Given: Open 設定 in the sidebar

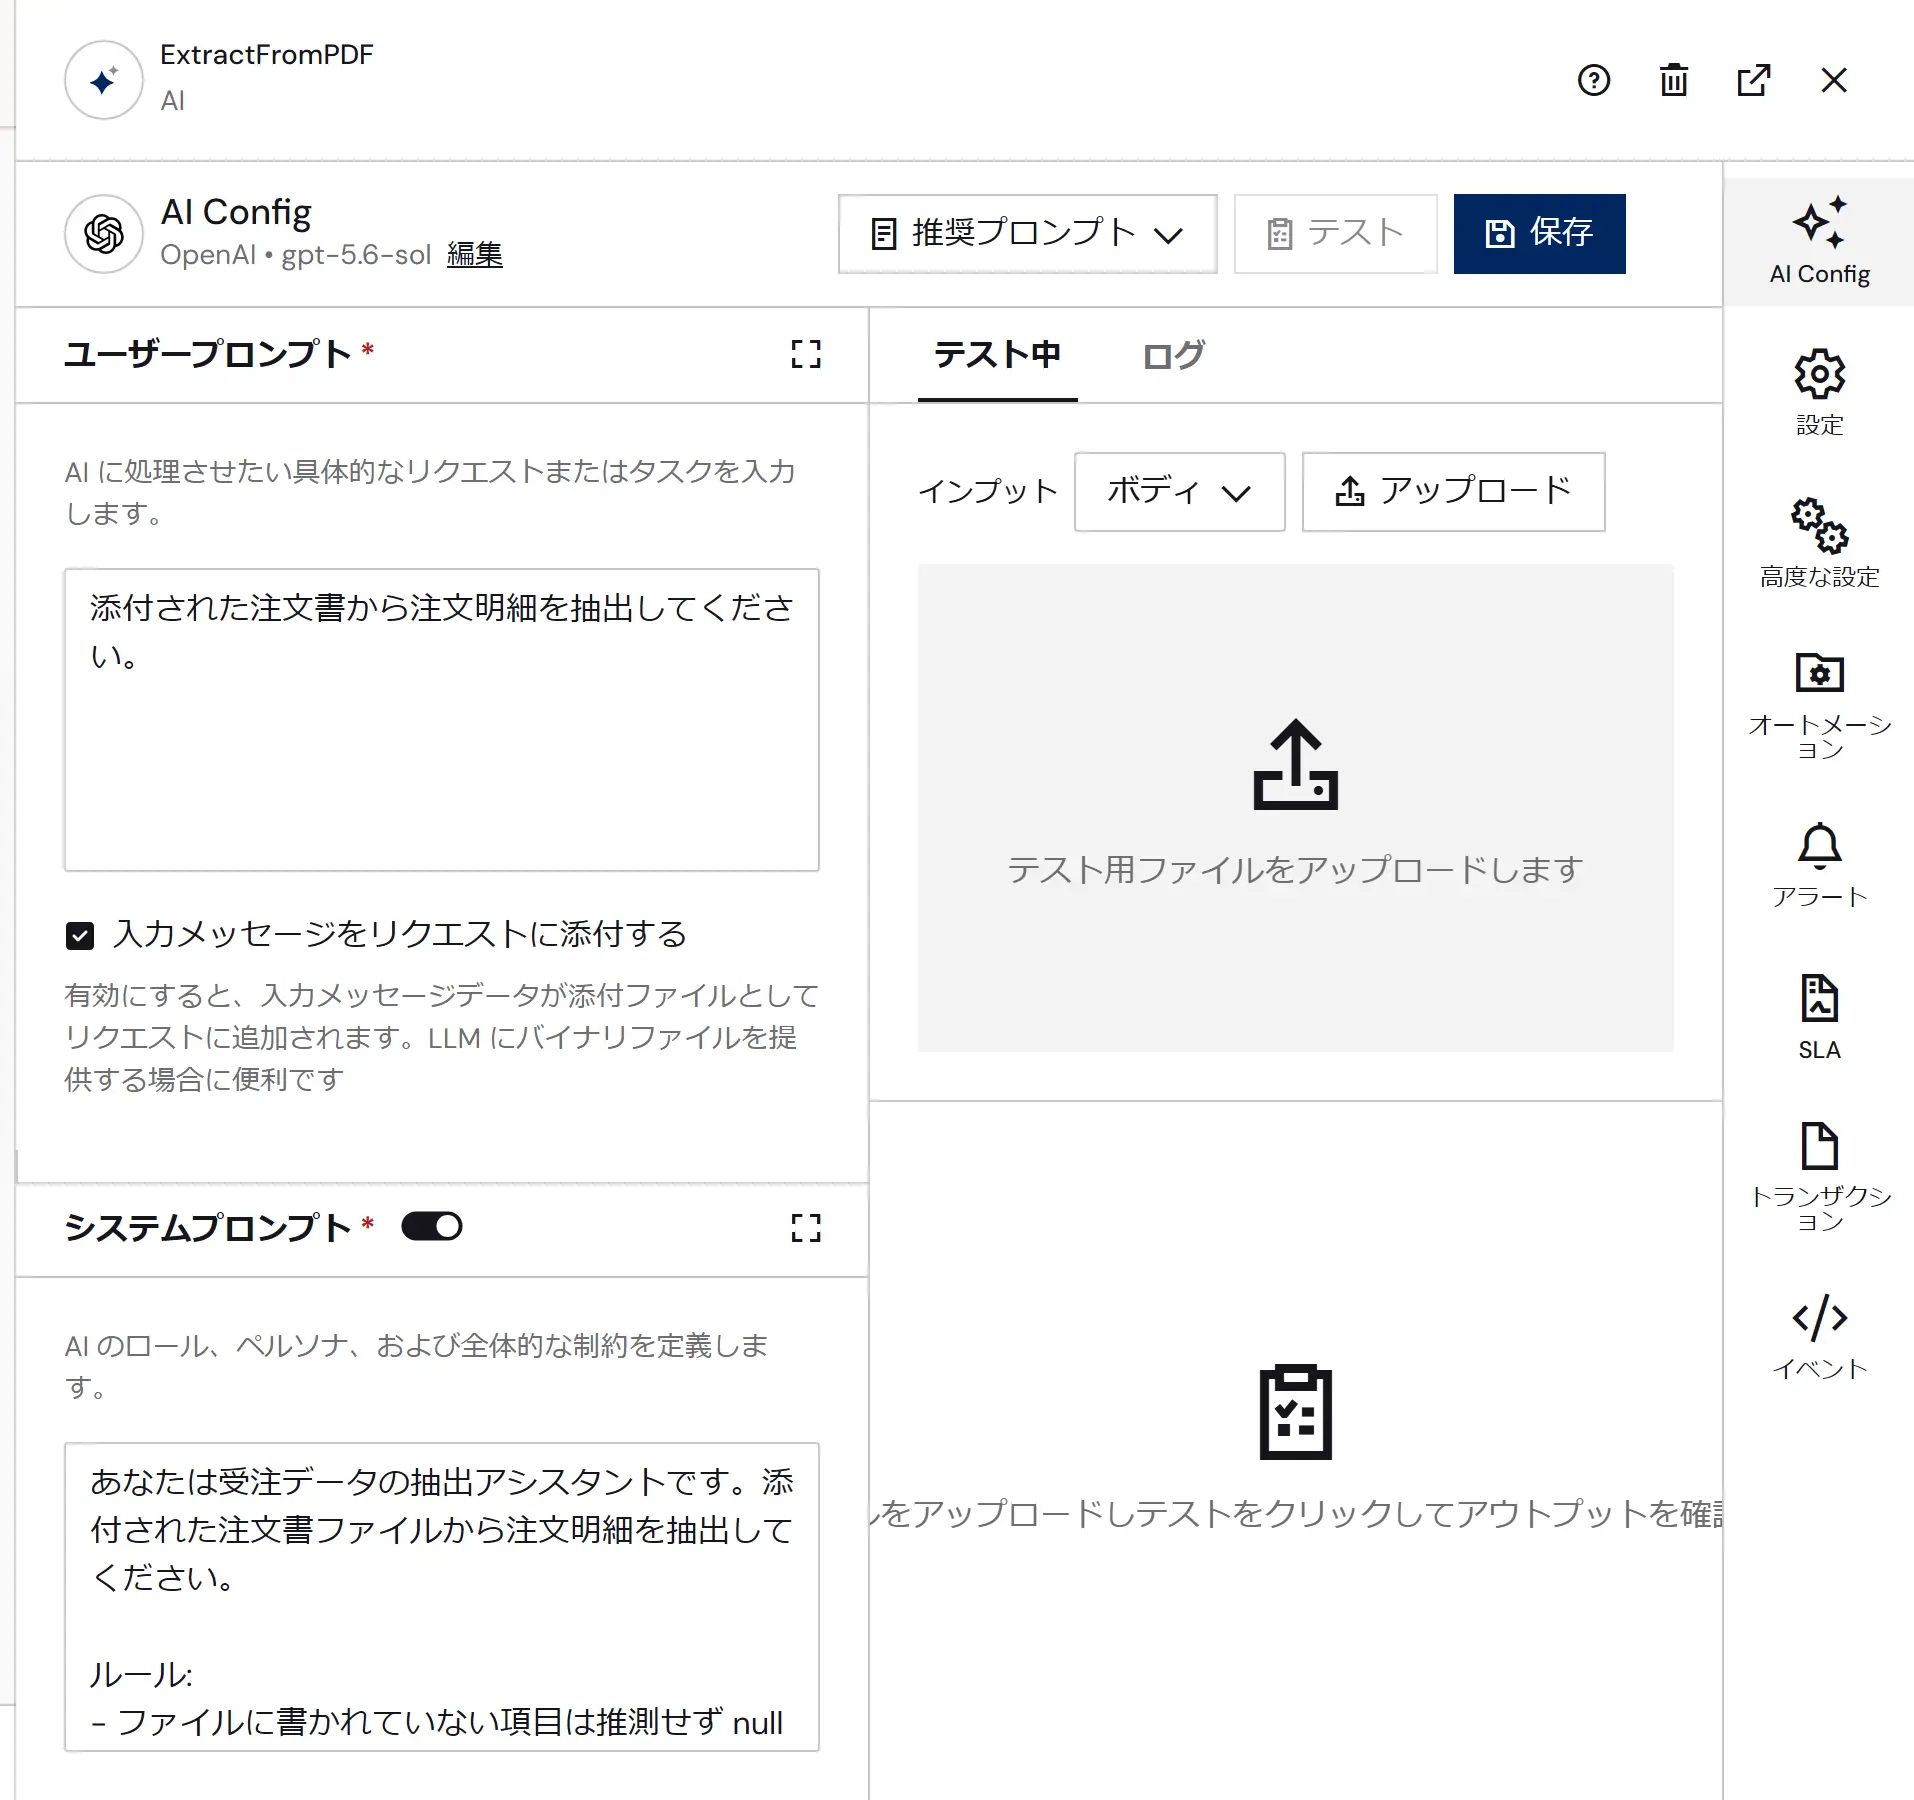Looking at the screenshot, I should [x=1819, y=392].
